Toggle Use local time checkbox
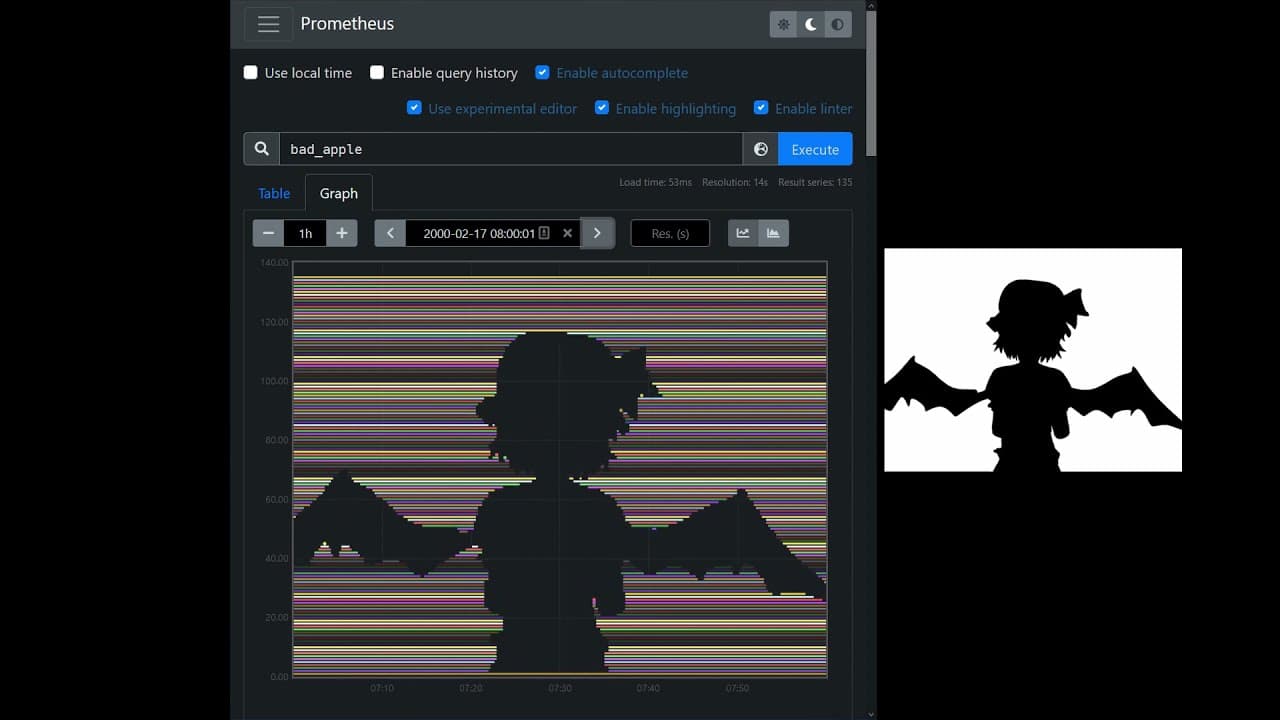The height and width of the screenshot is (720, 1280). [x=251, y=73]
